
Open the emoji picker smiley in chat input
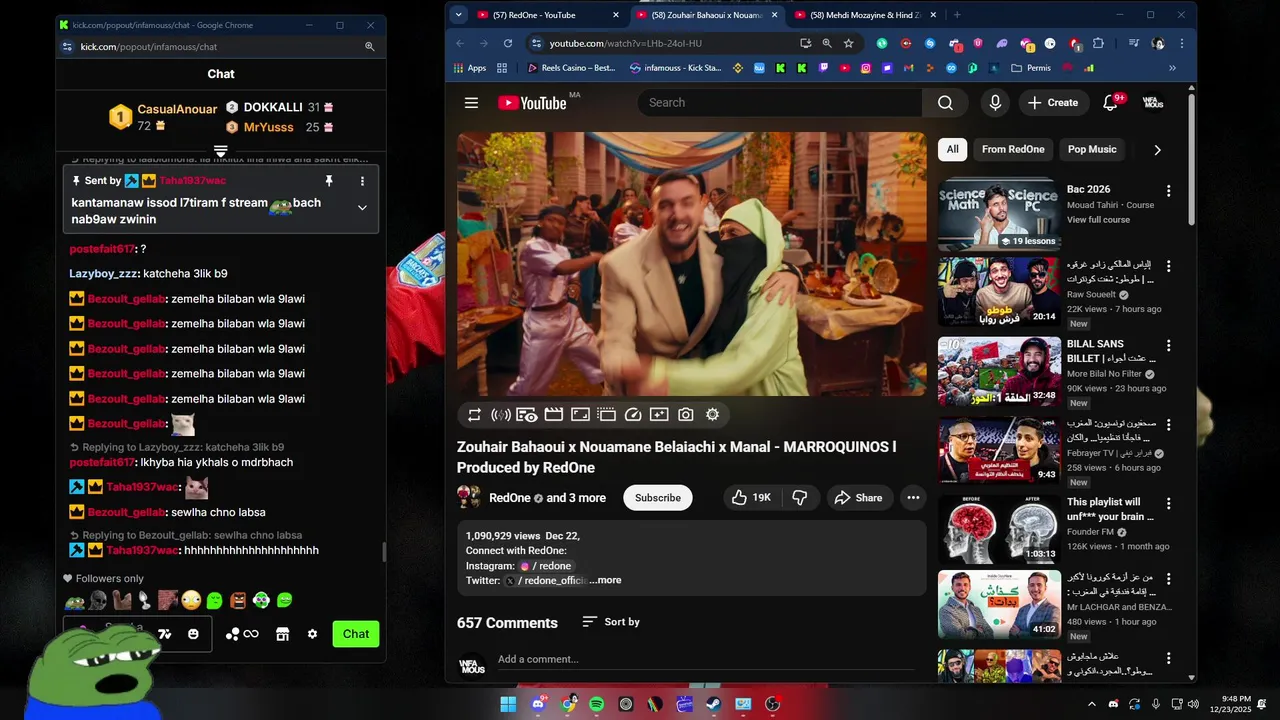(x=193, y=634)
